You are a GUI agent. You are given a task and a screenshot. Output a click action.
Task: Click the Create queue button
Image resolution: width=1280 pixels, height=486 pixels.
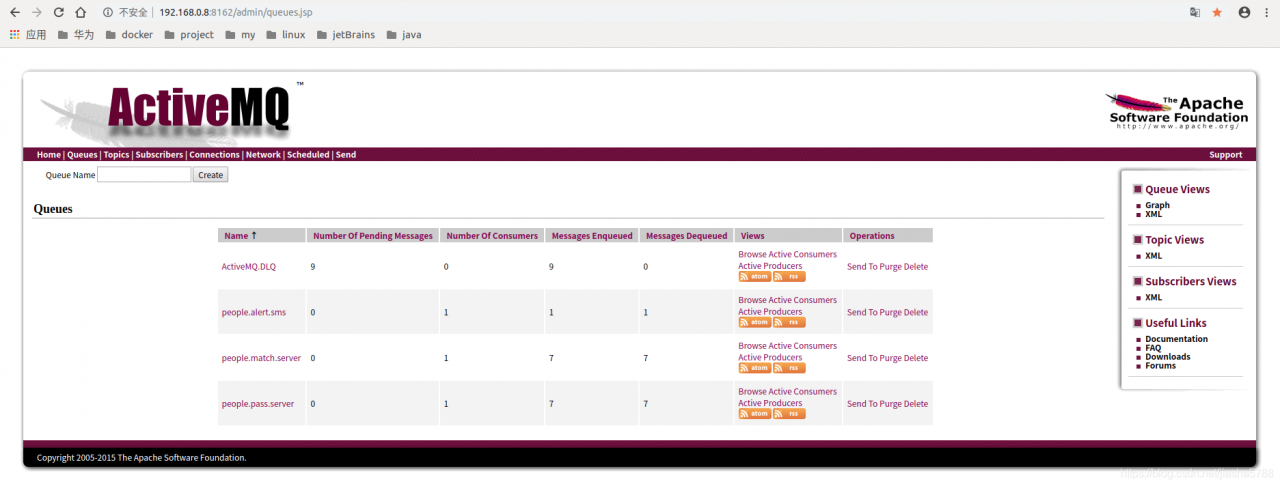click(210, 175)
